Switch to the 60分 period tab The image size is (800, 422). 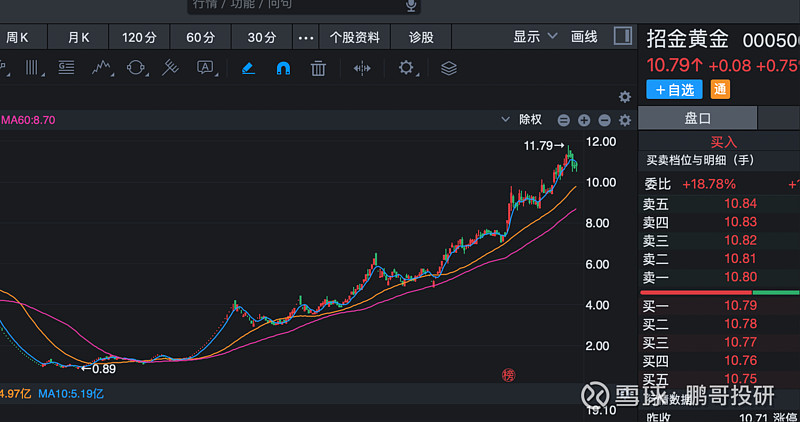tap(201, 37)
